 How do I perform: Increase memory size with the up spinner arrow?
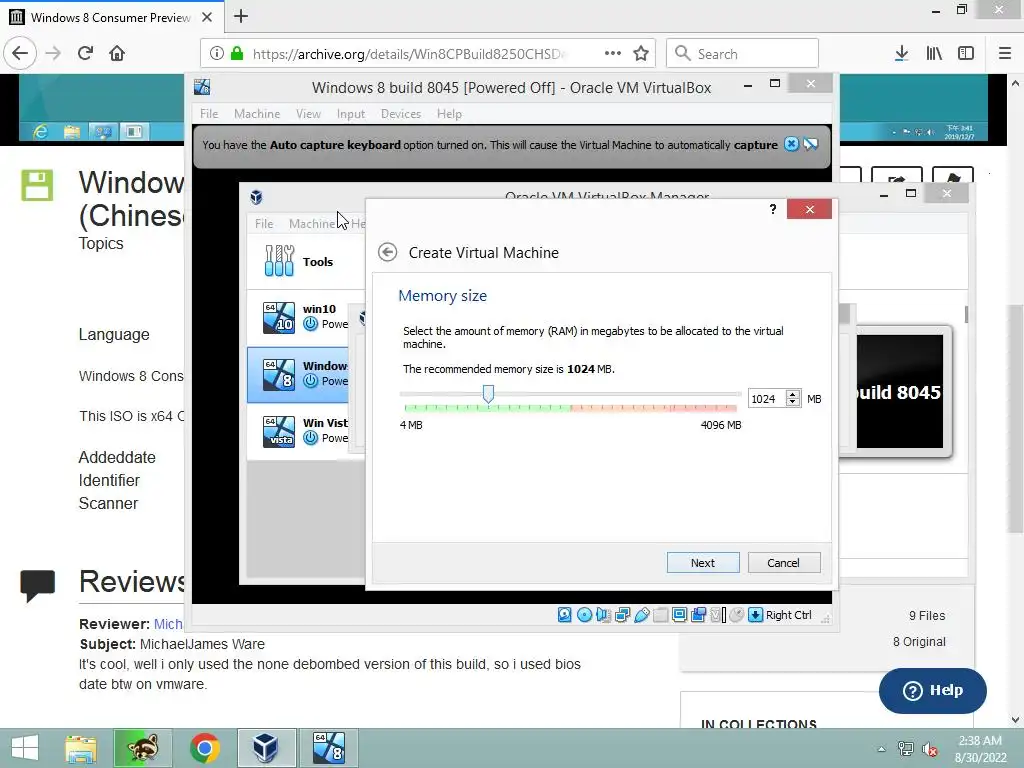[x=793, y=394]
